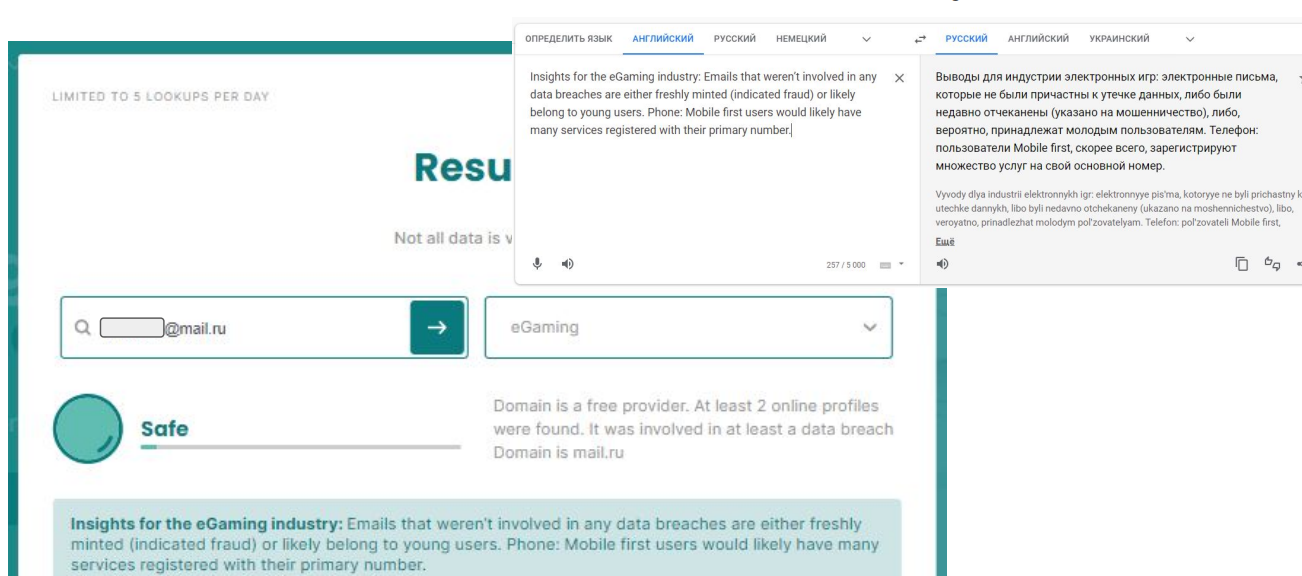1302x576 pixels.
Task: Click the Ещё link to show more
Action: pyautogui.click(x=945, y=241)
